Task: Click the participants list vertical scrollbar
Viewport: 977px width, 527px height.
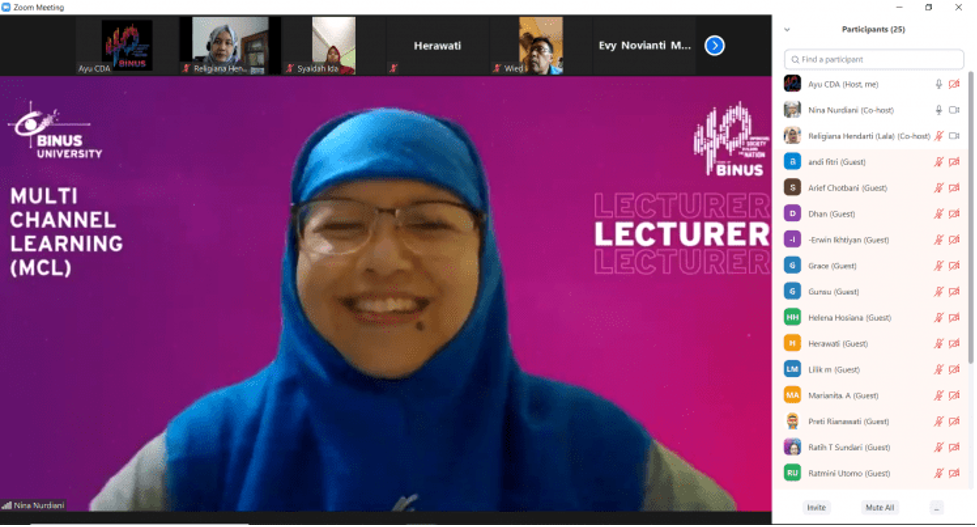Action: pos(970,218)
